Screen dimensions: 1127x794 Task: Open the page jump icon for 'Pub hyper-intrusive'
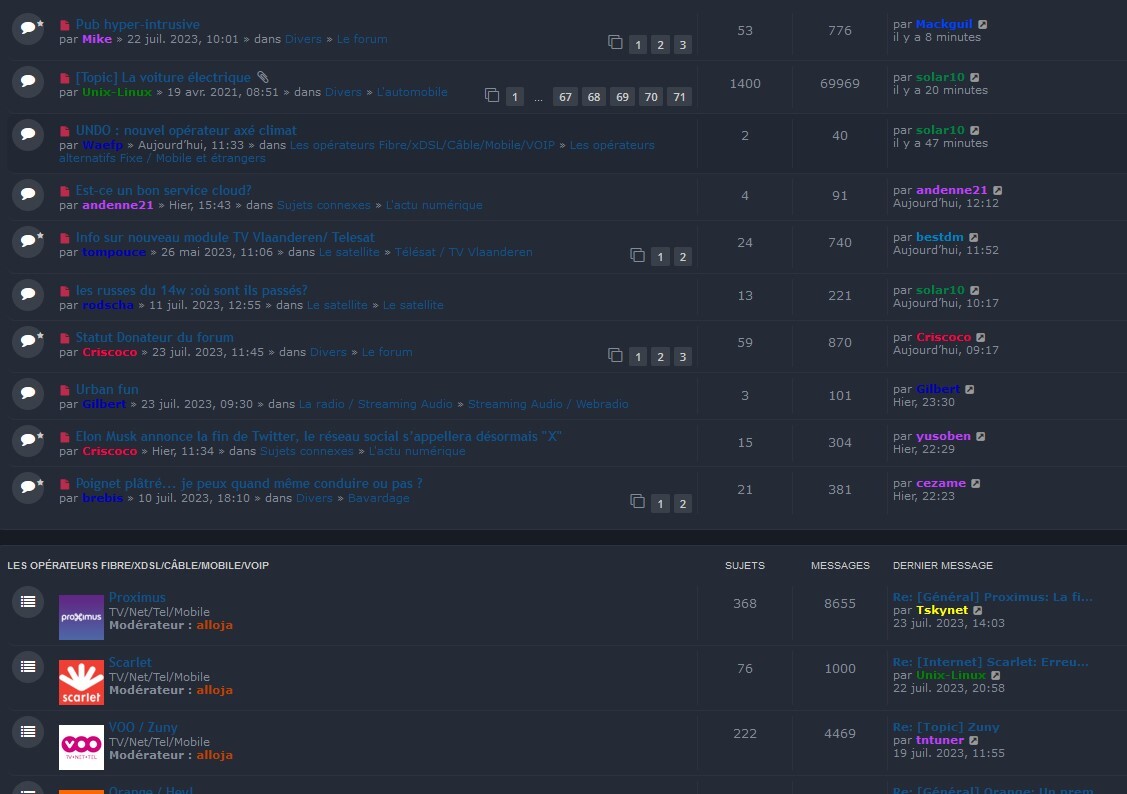(x=615, y=42)
